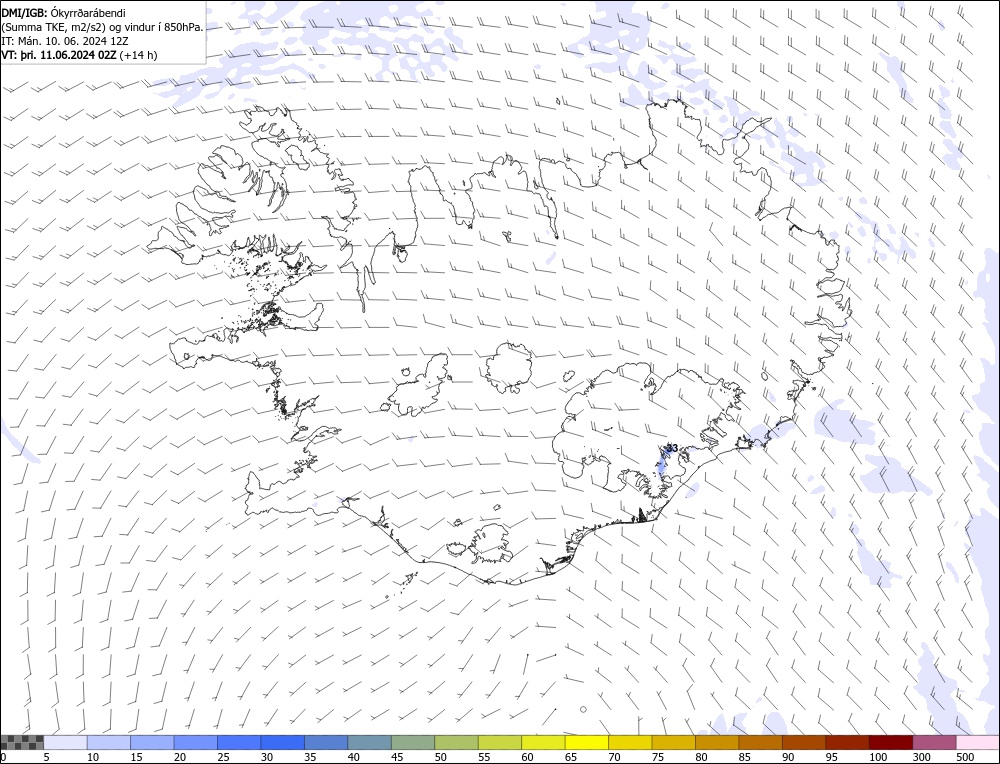Screen dimensions: 1000x764
Task: Pick the 90–95 rust legend swatch
Action: (804, 742)
